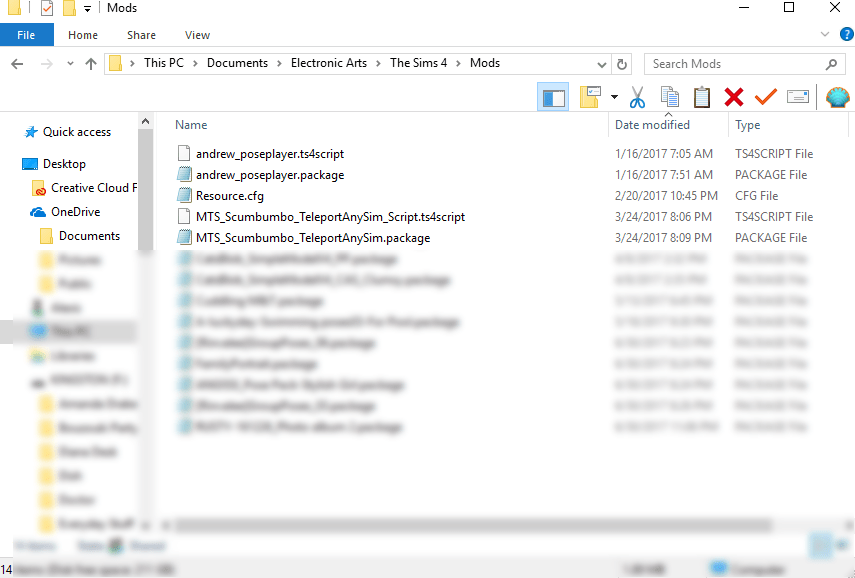Click 1/16/2017 7:05 AM date cell
Screen dimensions: 855x578
point(664,154)
